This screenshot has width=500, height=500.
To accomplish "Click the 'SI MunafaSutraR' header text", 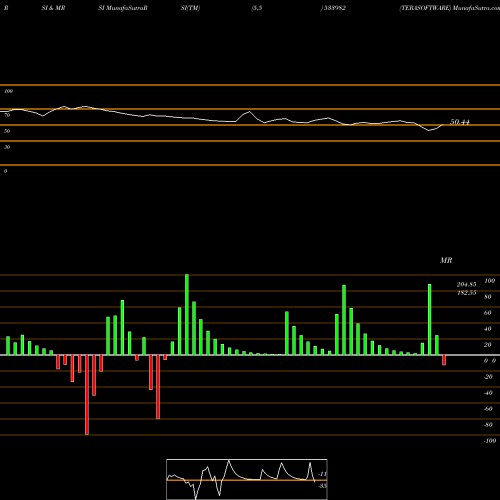I will pos(123,8).
